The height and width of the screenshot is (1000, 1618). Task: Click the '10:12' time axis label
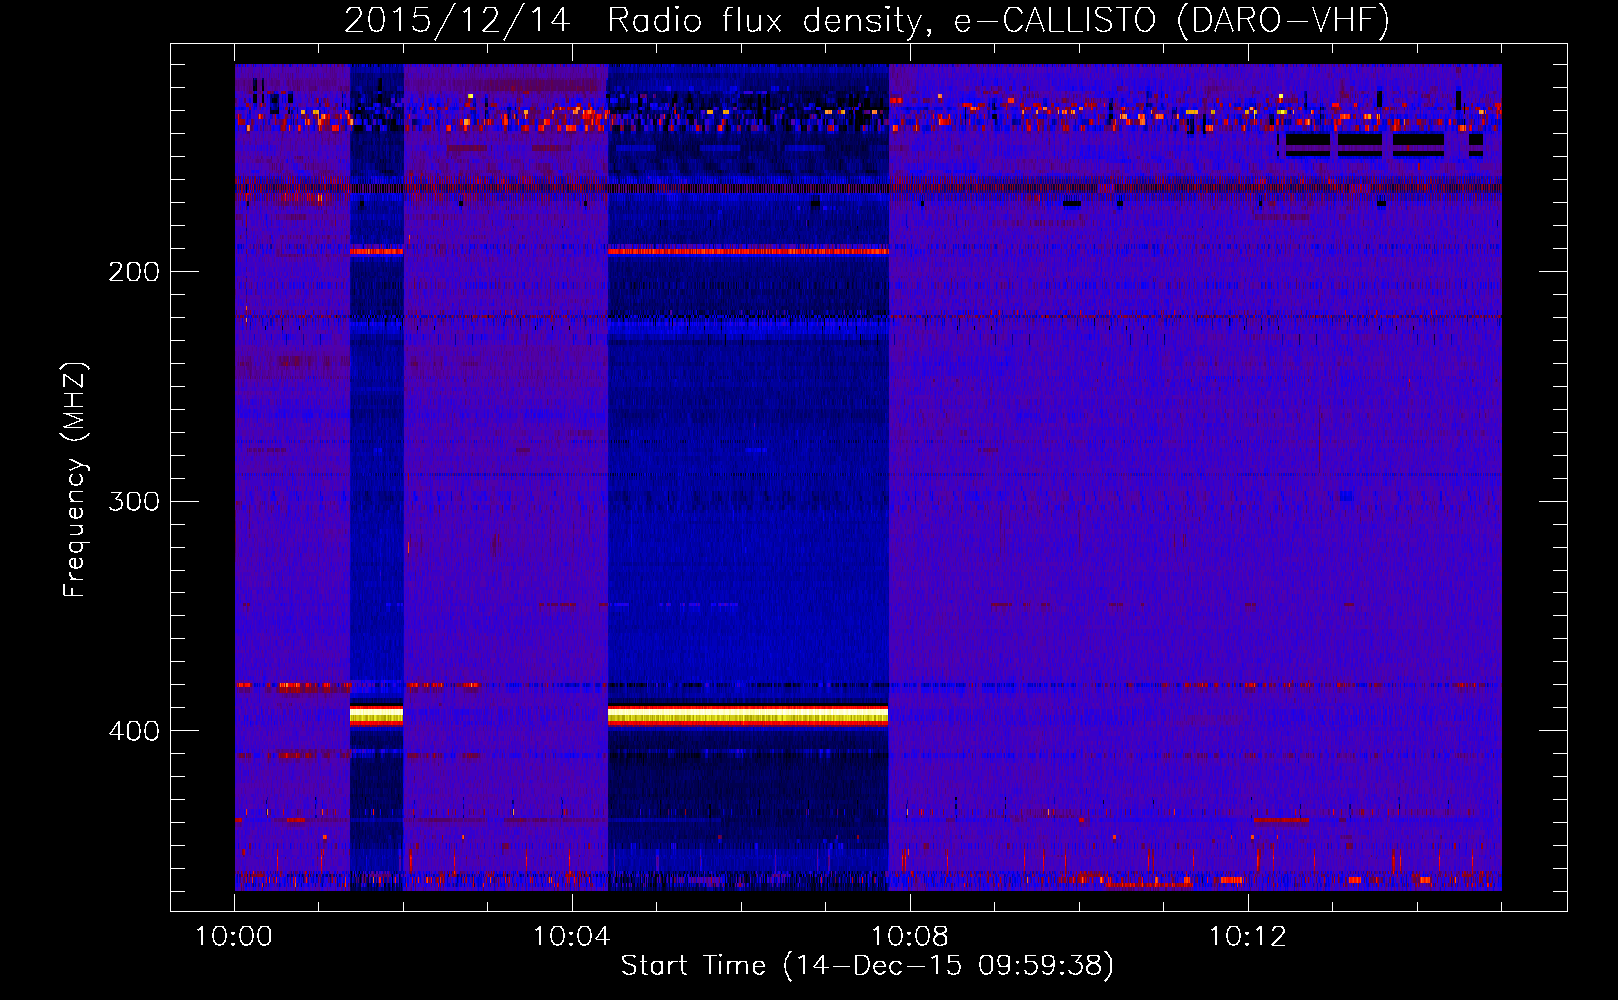(1247, 937)
